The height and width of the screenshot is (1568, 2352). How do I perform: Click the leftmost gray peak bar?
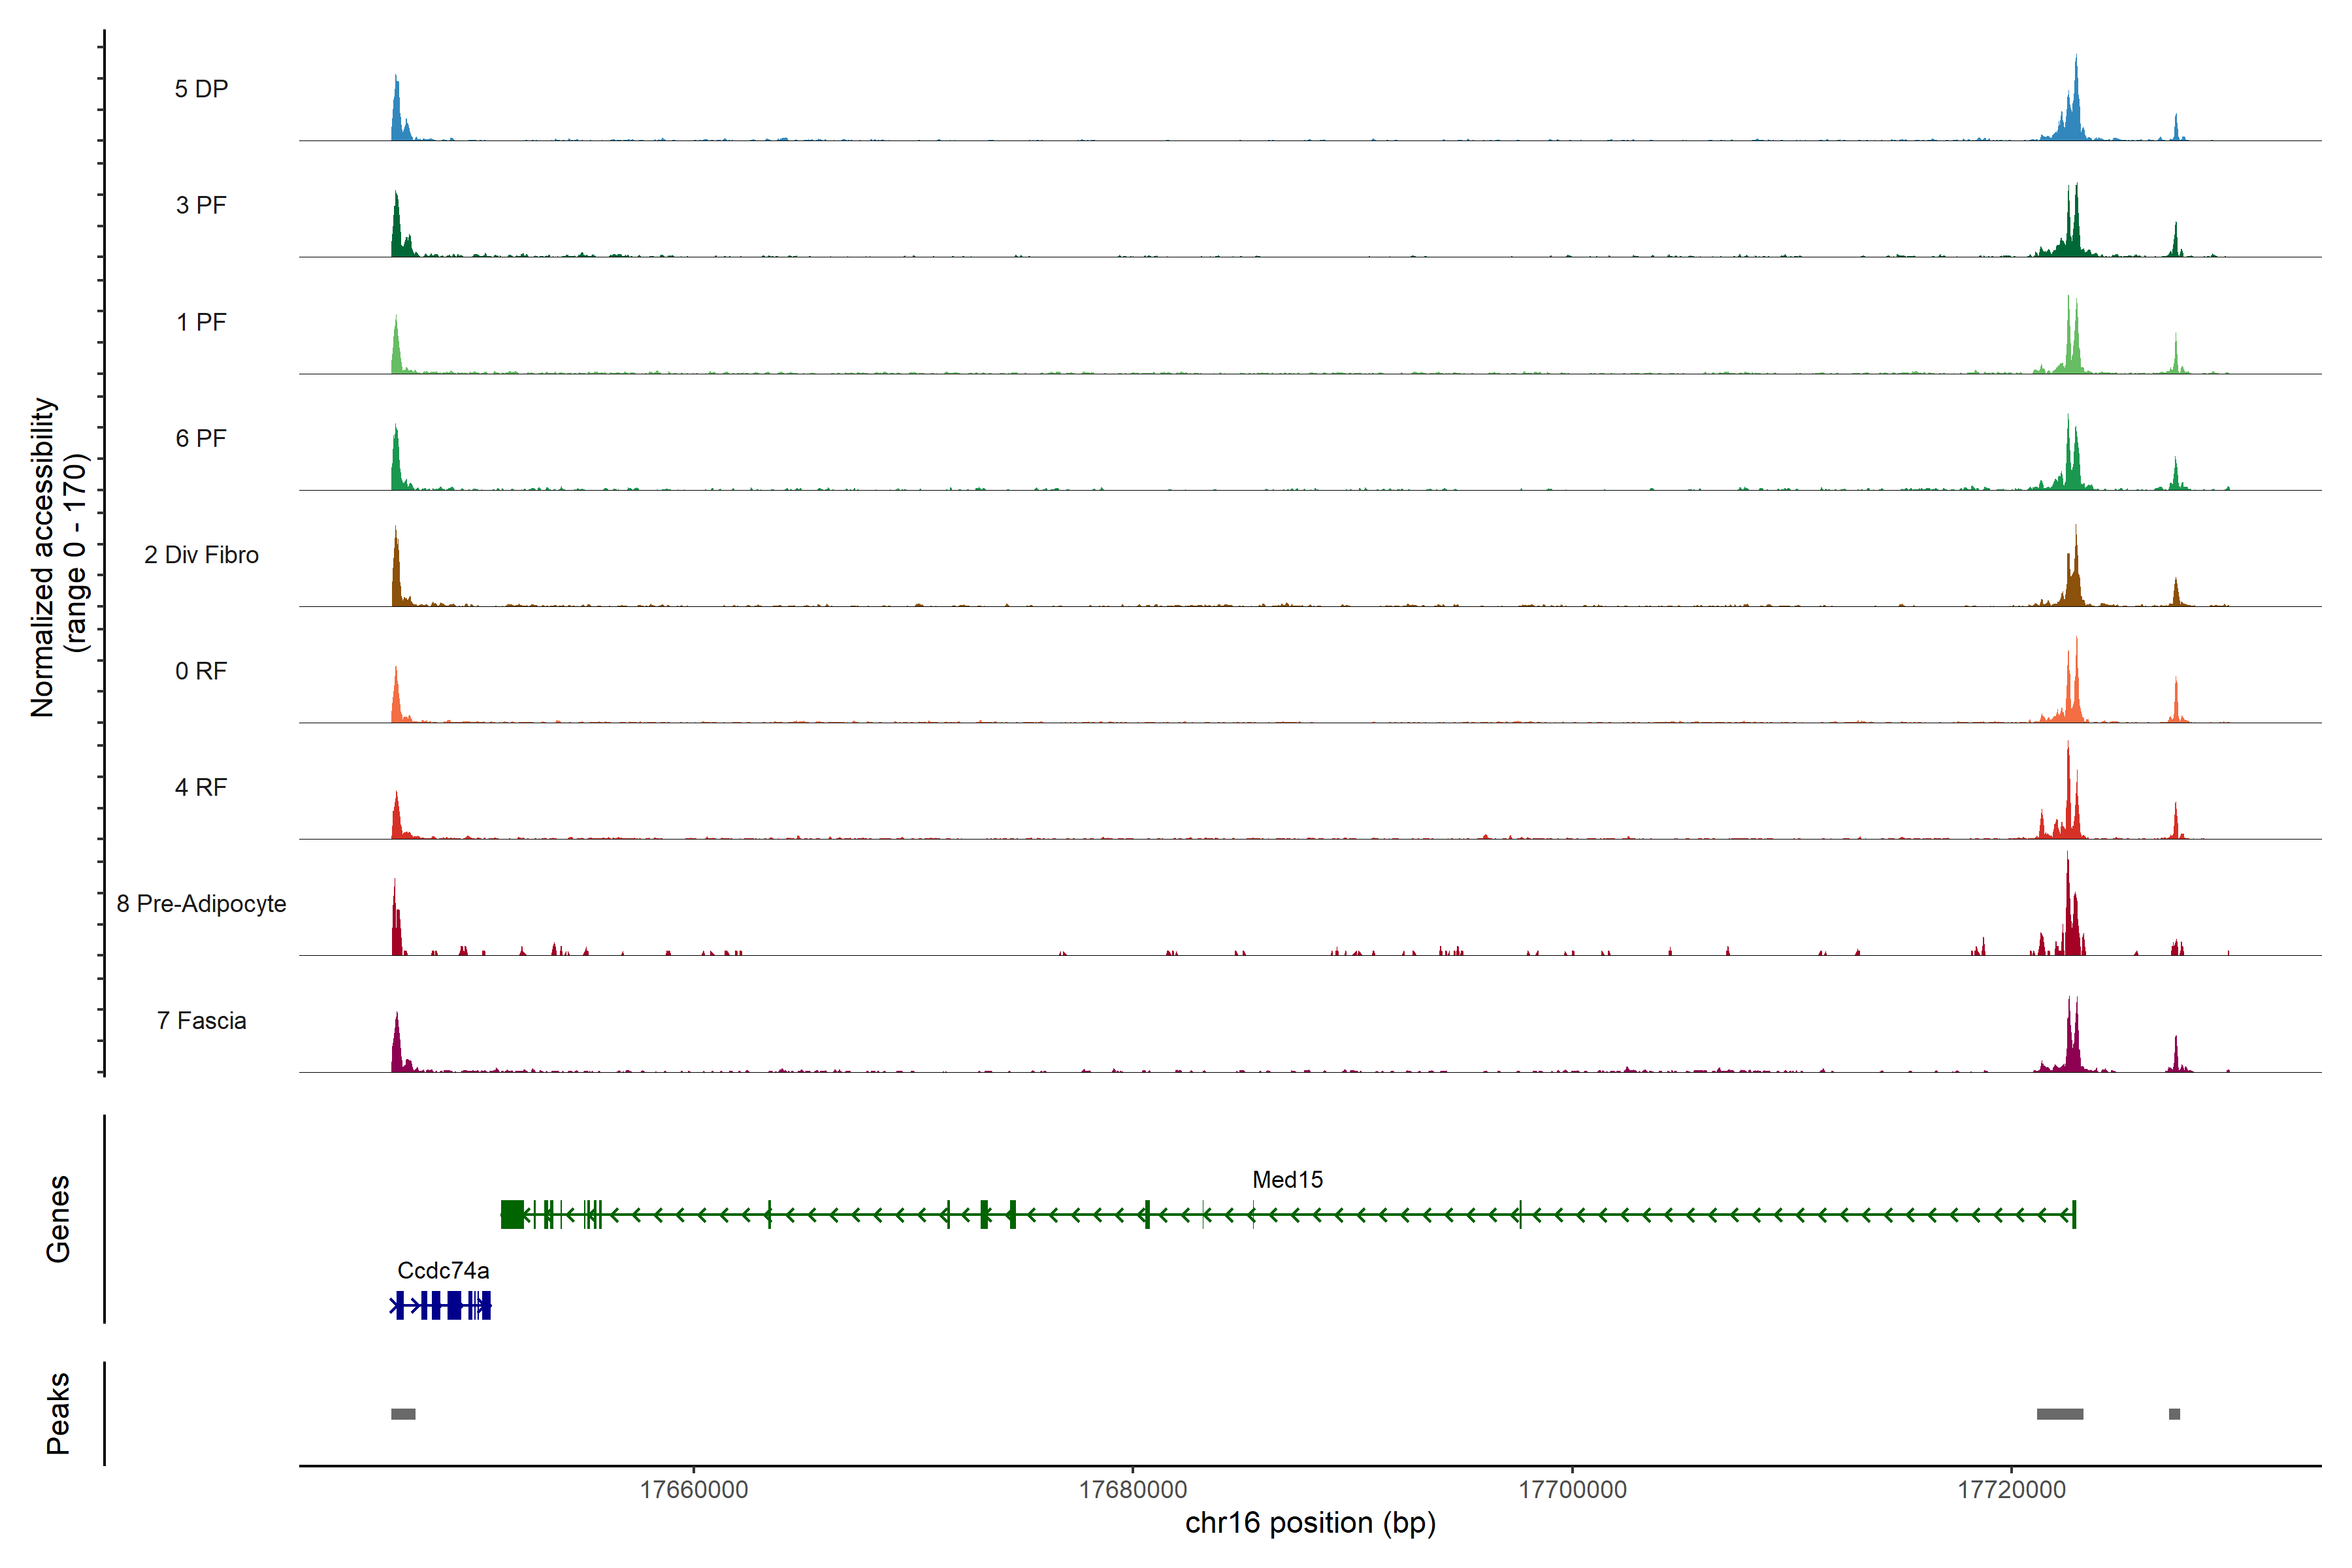click(x=403, y=1414)
